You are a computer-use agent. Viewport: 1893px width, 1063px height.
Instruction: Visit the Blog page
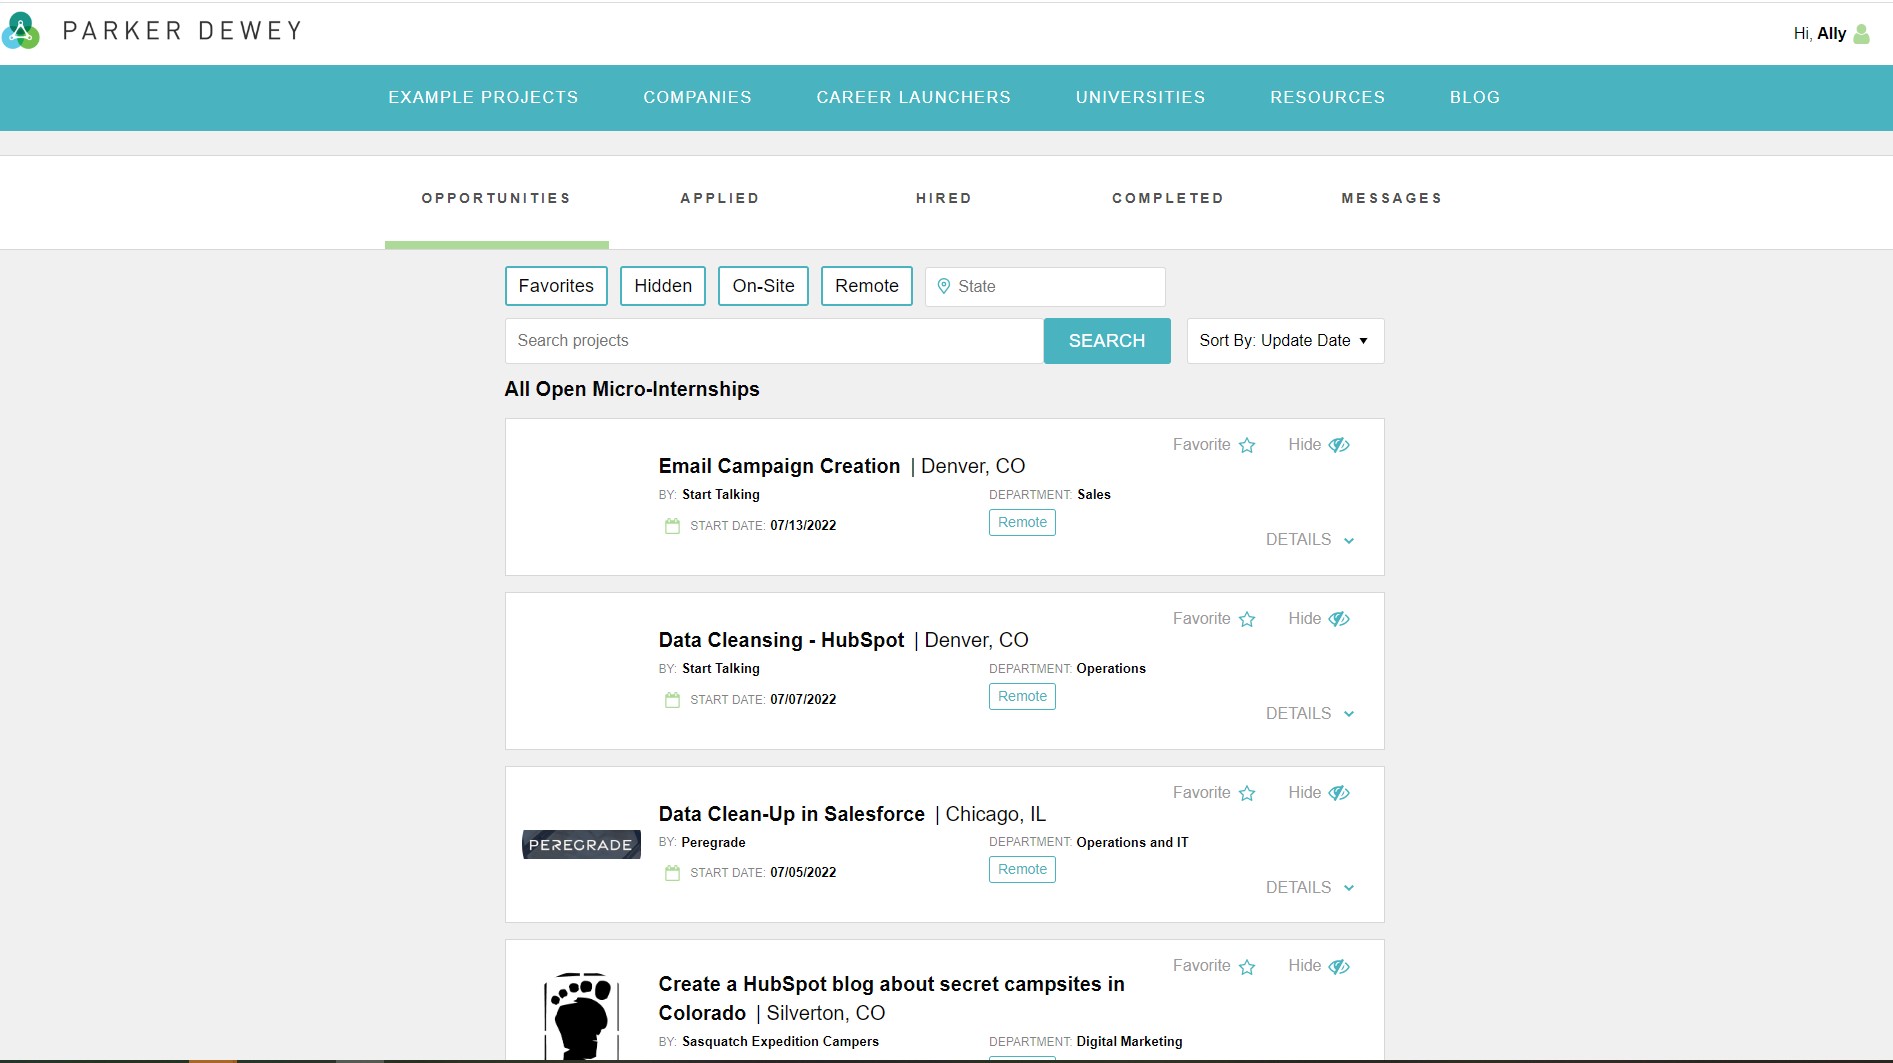1475,97
